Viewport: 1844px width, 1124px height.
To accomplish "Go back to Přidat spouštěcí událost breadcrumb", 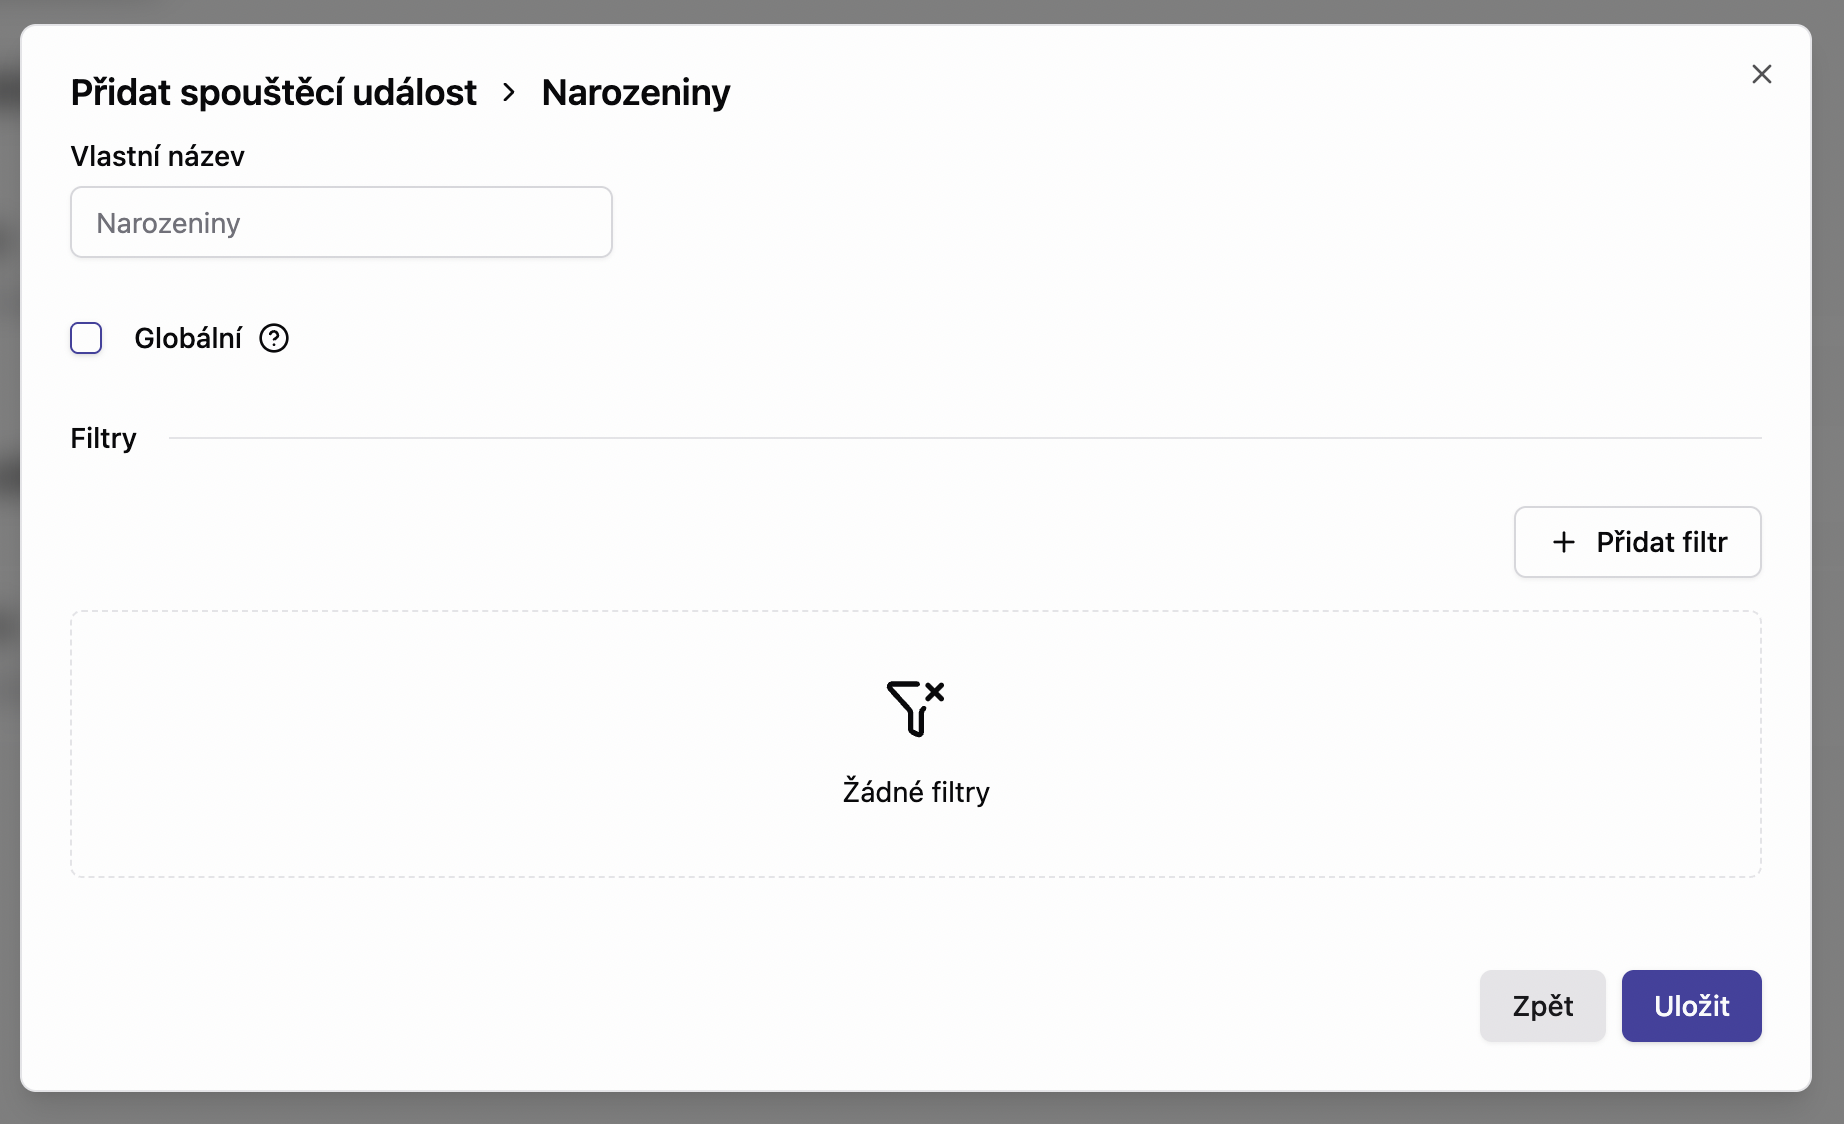I will (273, 92).
